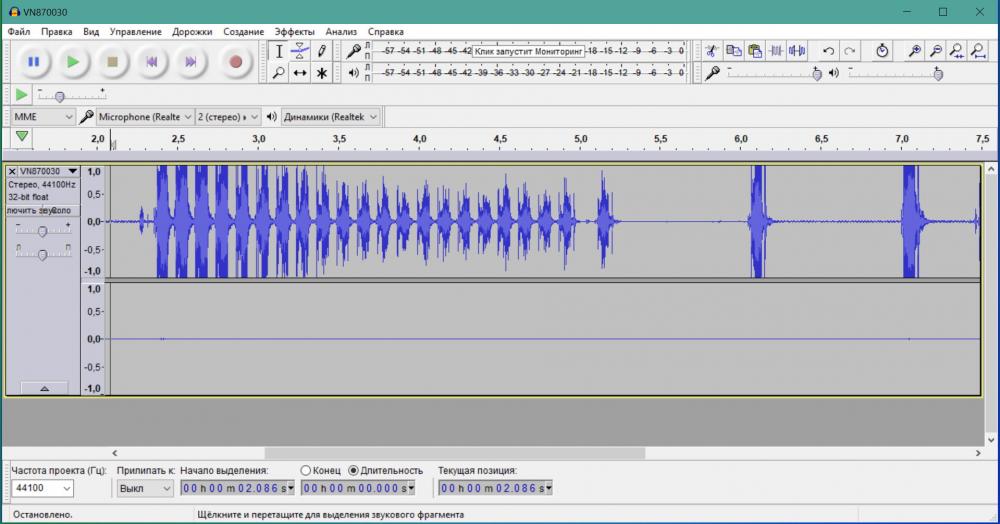Open the Динамики (Realtek) output dropdown
Viewport: 1000px width, 524px height.
coord(330,117)
